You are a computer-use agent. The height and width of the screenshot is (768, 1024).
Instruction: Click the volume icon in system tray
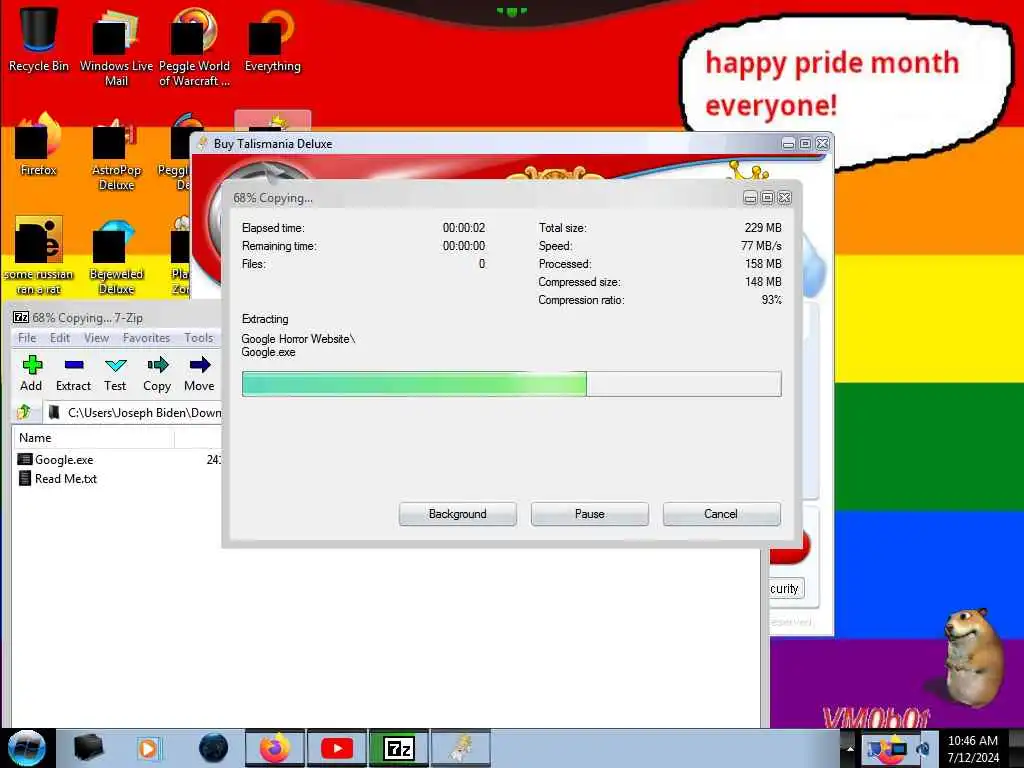(x=923, y=748)
